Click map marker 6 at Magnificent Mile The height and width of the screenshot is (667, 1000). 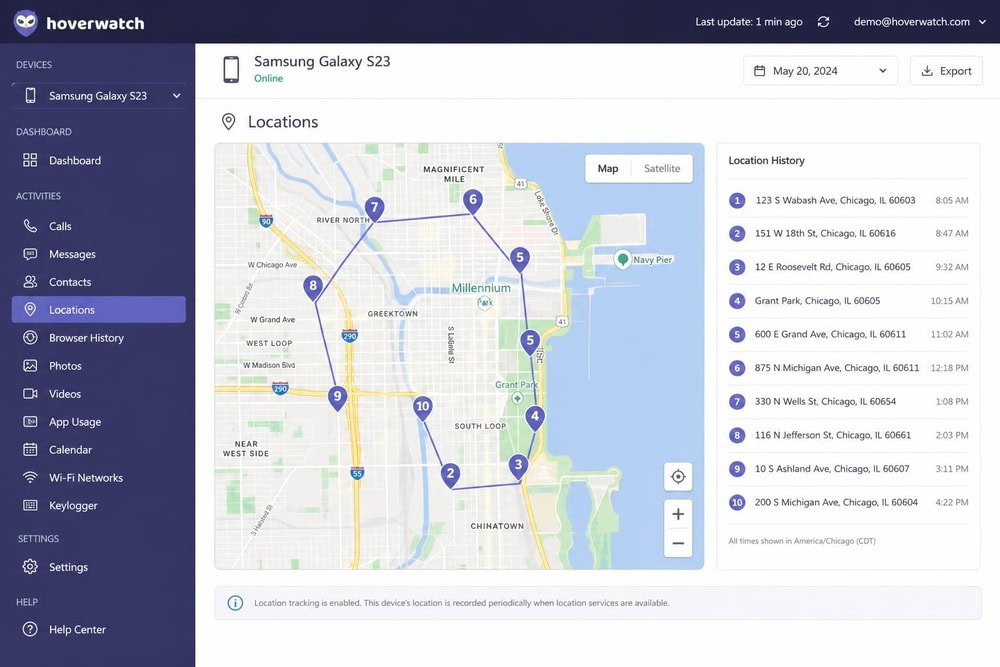[473, 200]
